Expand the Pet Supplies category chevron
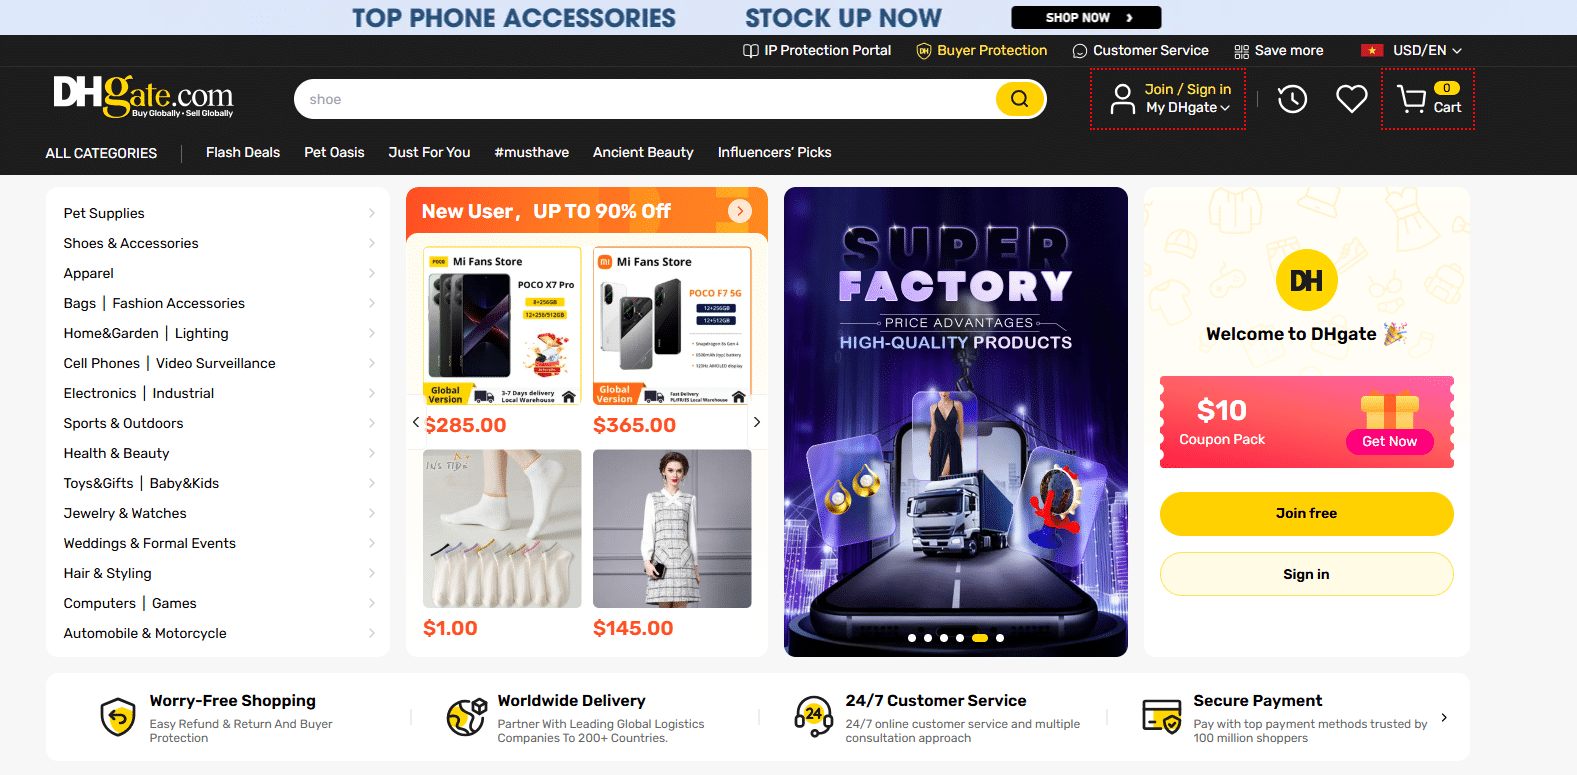This screenshot has height=775, width=1577. 371,213
